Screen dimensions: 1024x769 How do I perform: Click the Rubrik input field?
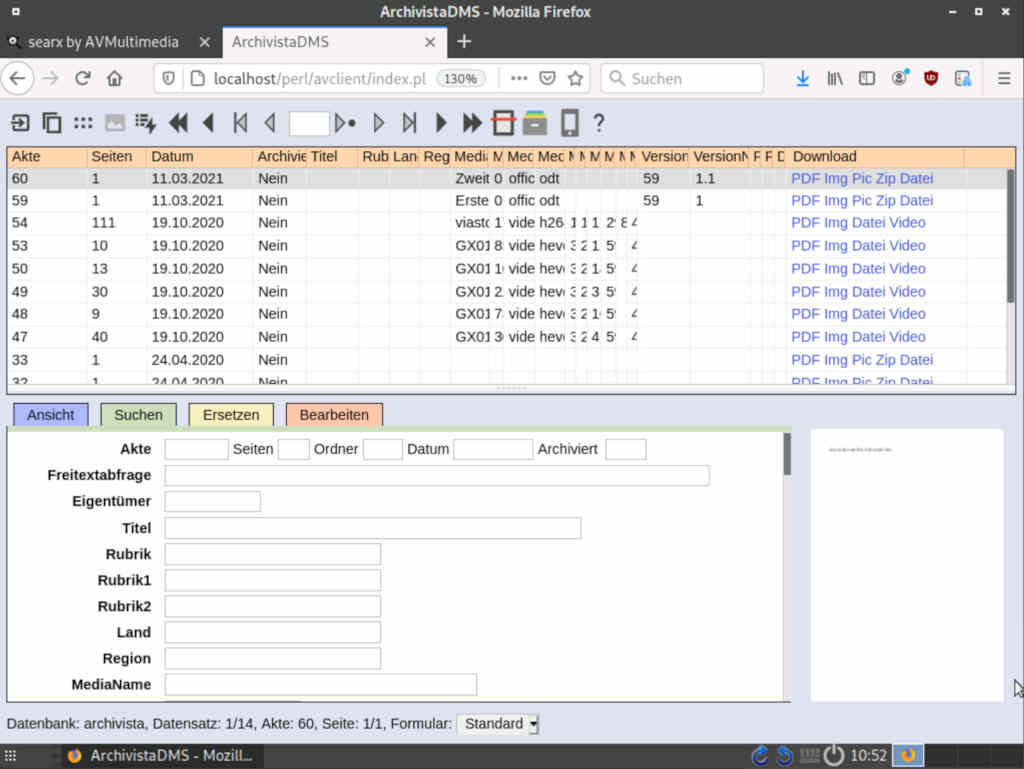pos(272,554)
